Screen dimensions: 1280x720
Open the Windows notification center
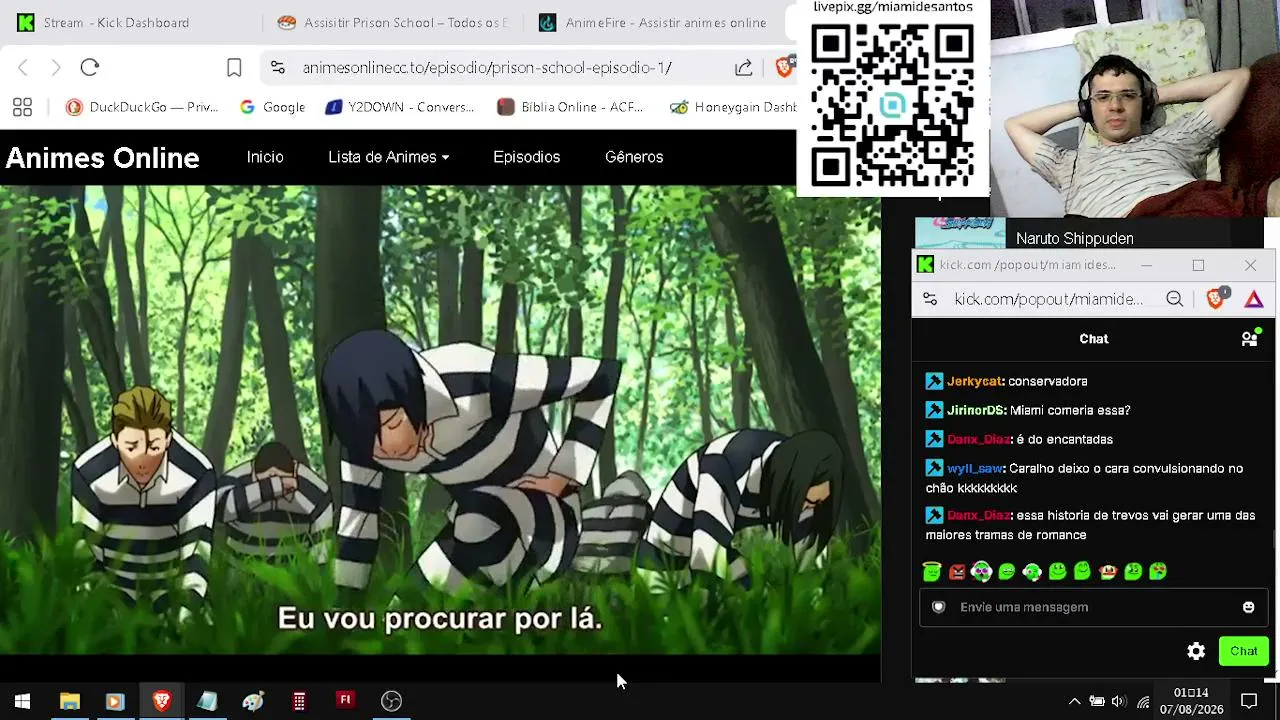click(1249, 701)
